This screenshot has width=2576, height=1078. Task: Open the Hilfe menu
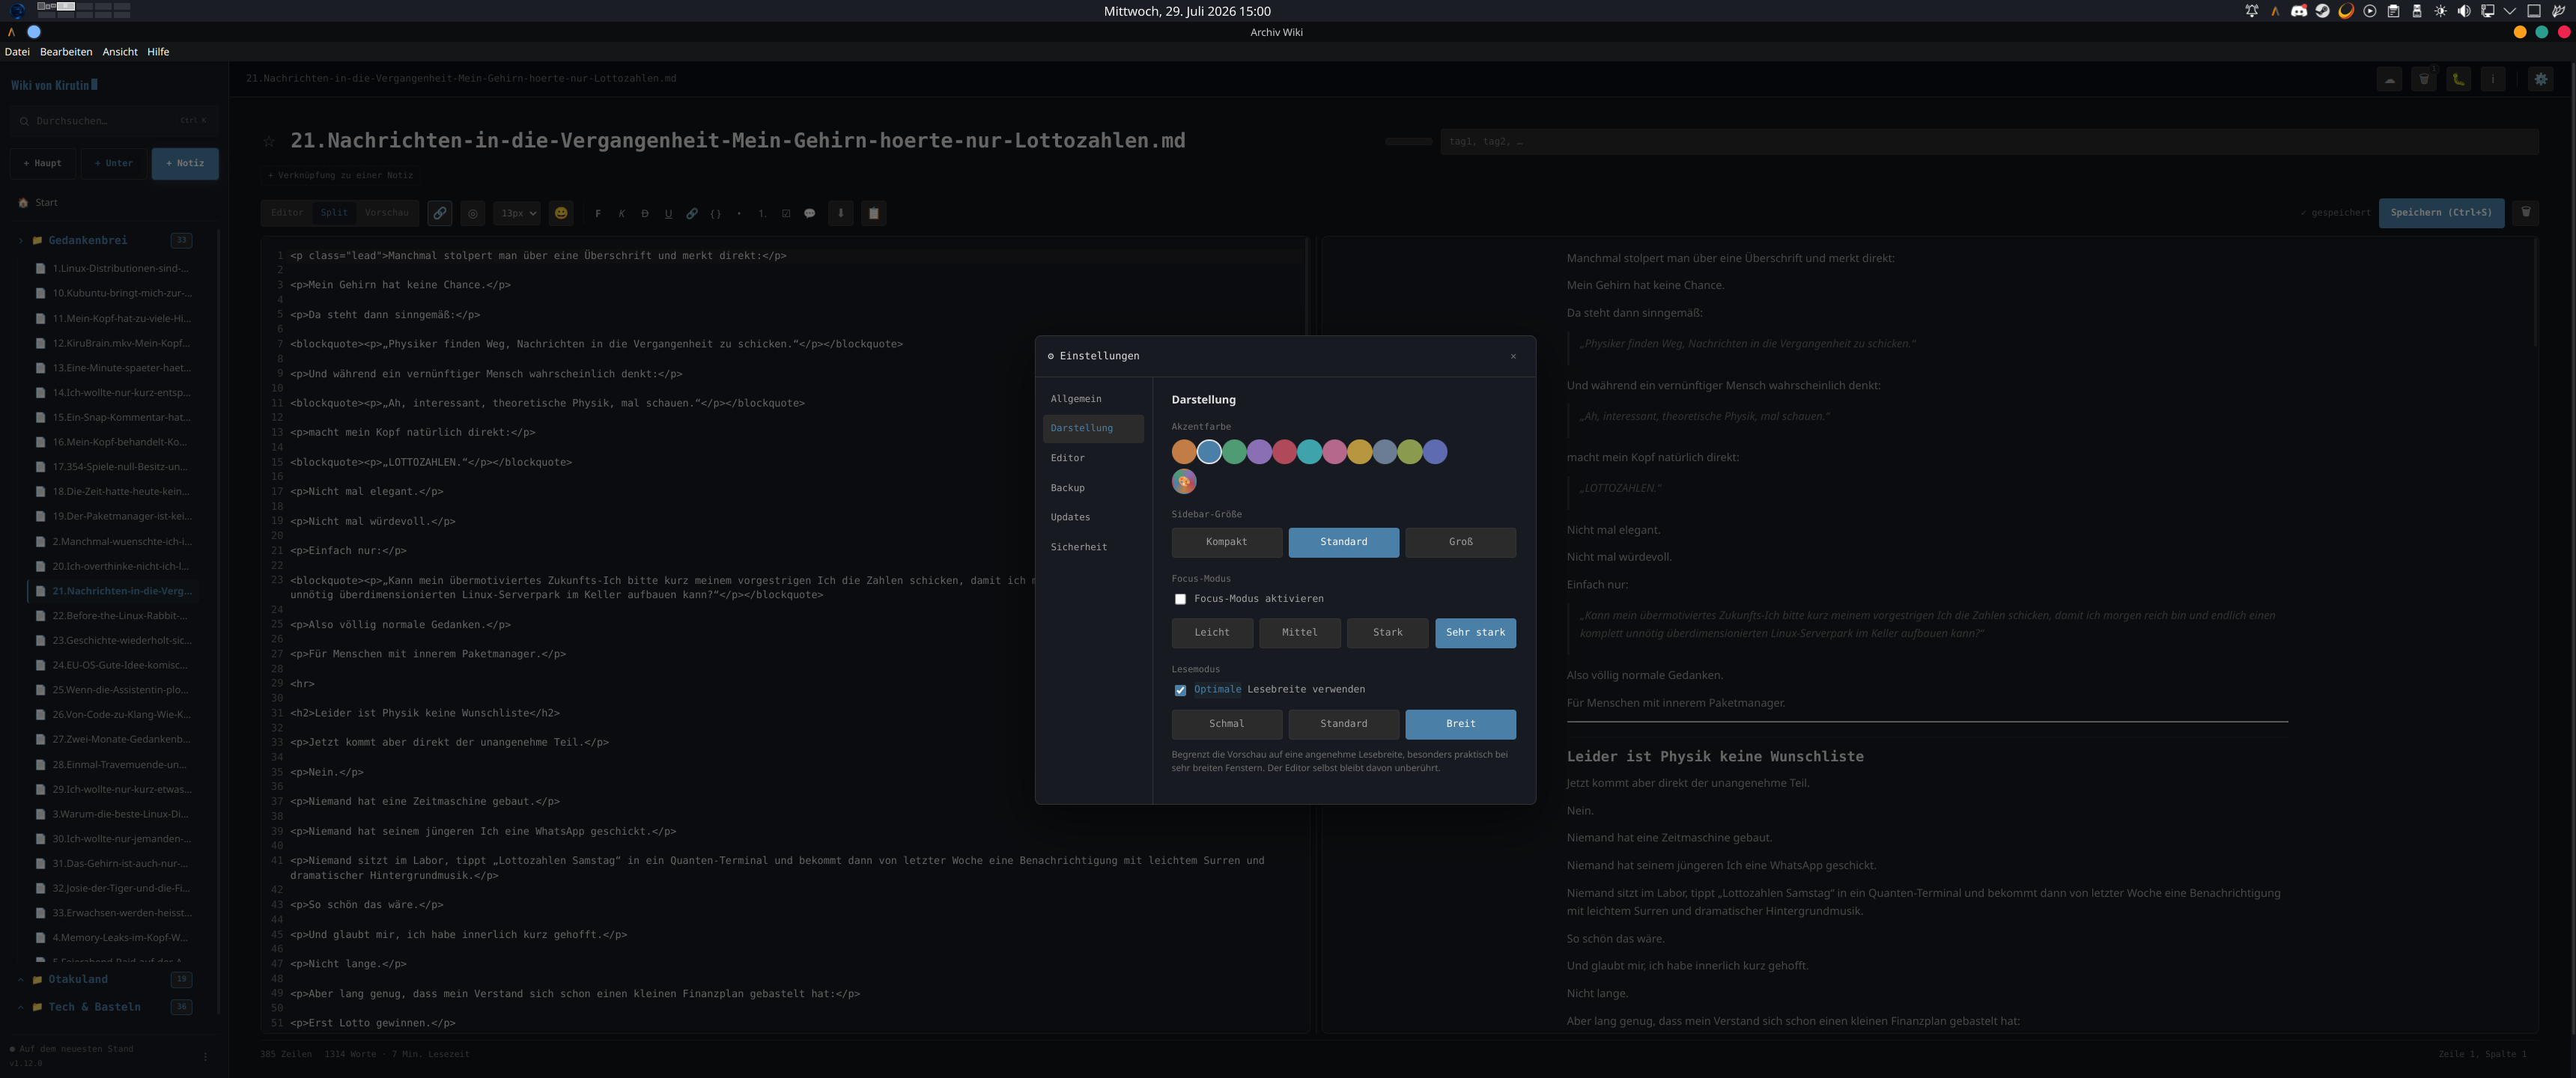click(158, 52)
